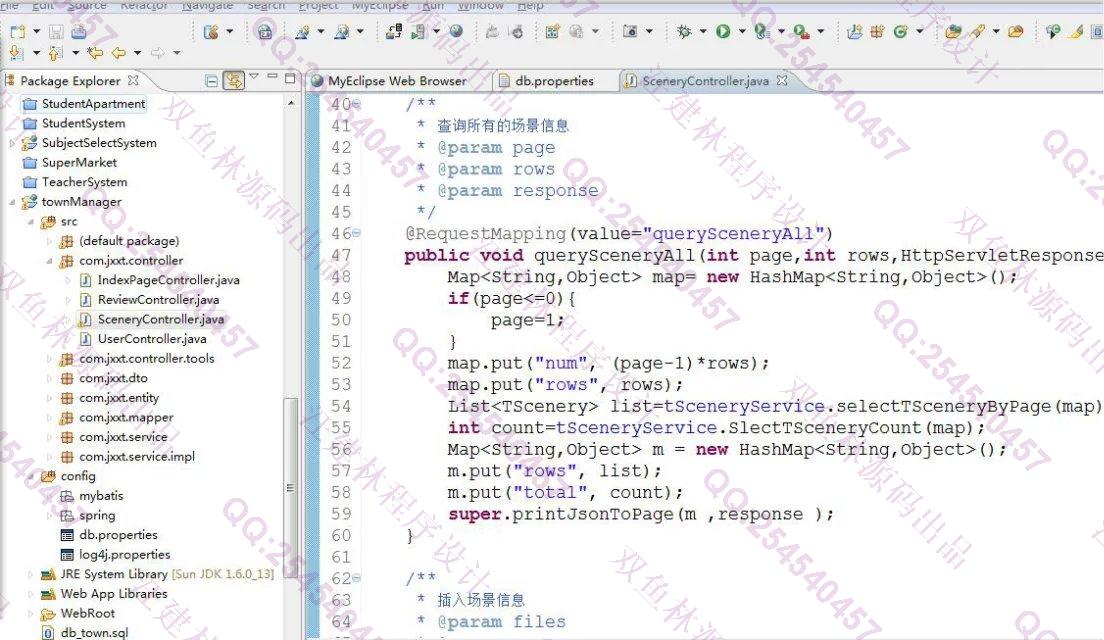1104x640 pixels.
Task: Open the MyEclipse web browser globe icon
Action: click(456, 32)
